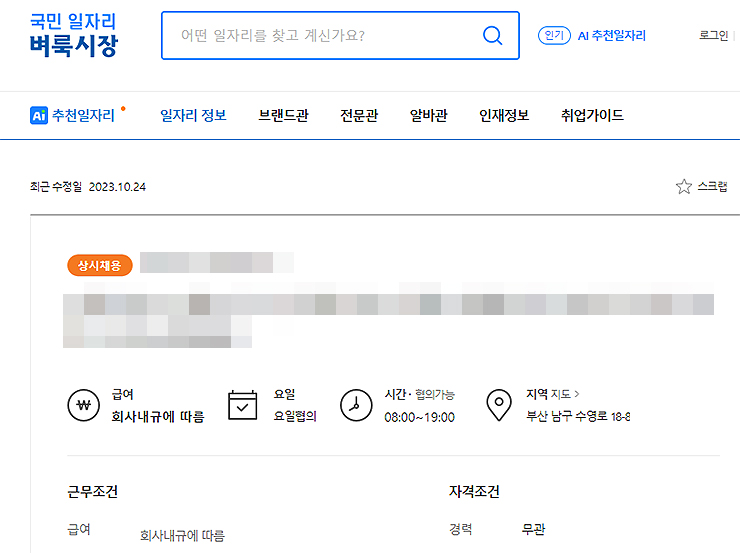This screenshot has width=740, height=553.
Task: Click the magnifier search icon
Action: tap(493, 35)
